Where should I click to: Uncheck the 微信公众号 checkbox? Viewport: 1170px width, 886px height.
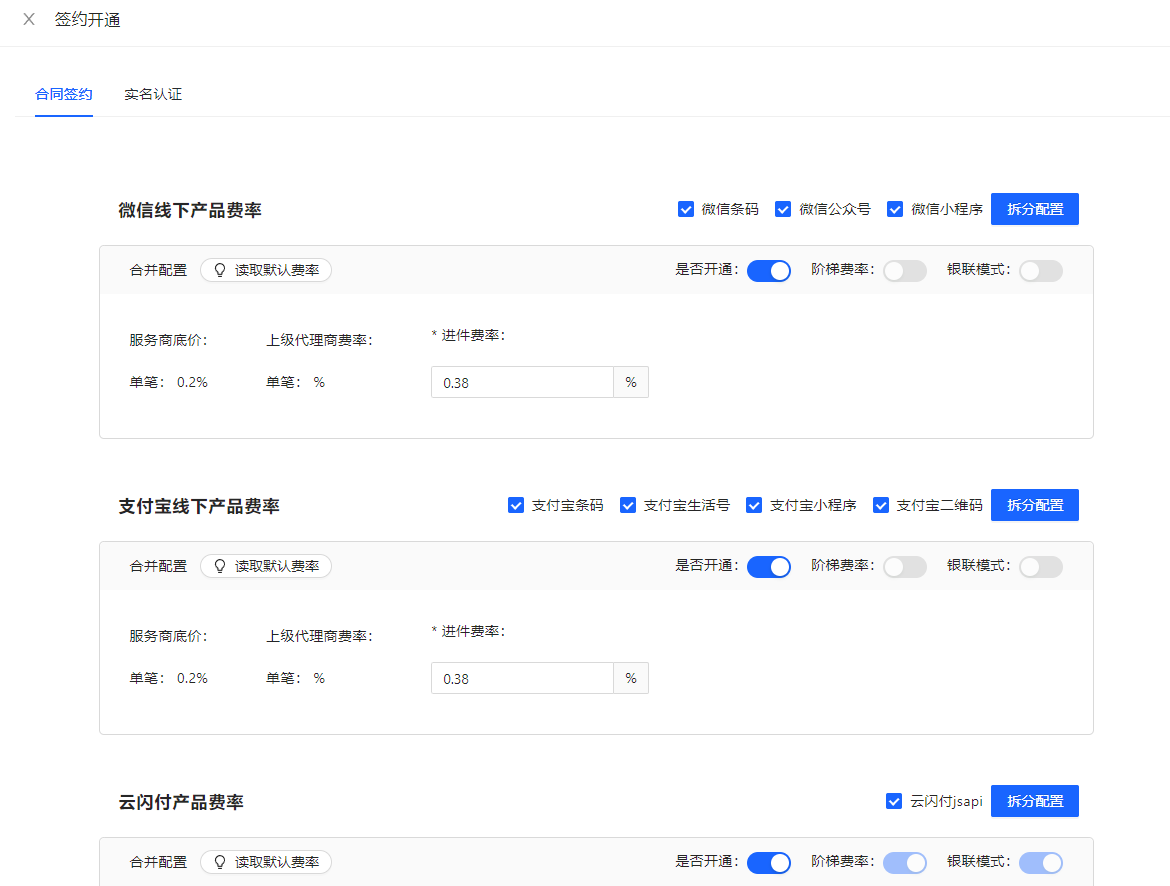click(784, 209)
